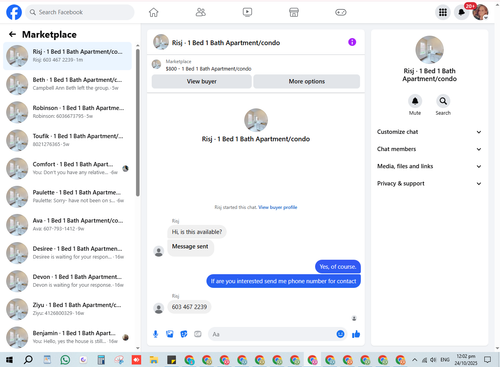Expand Customize chat section

429,132
